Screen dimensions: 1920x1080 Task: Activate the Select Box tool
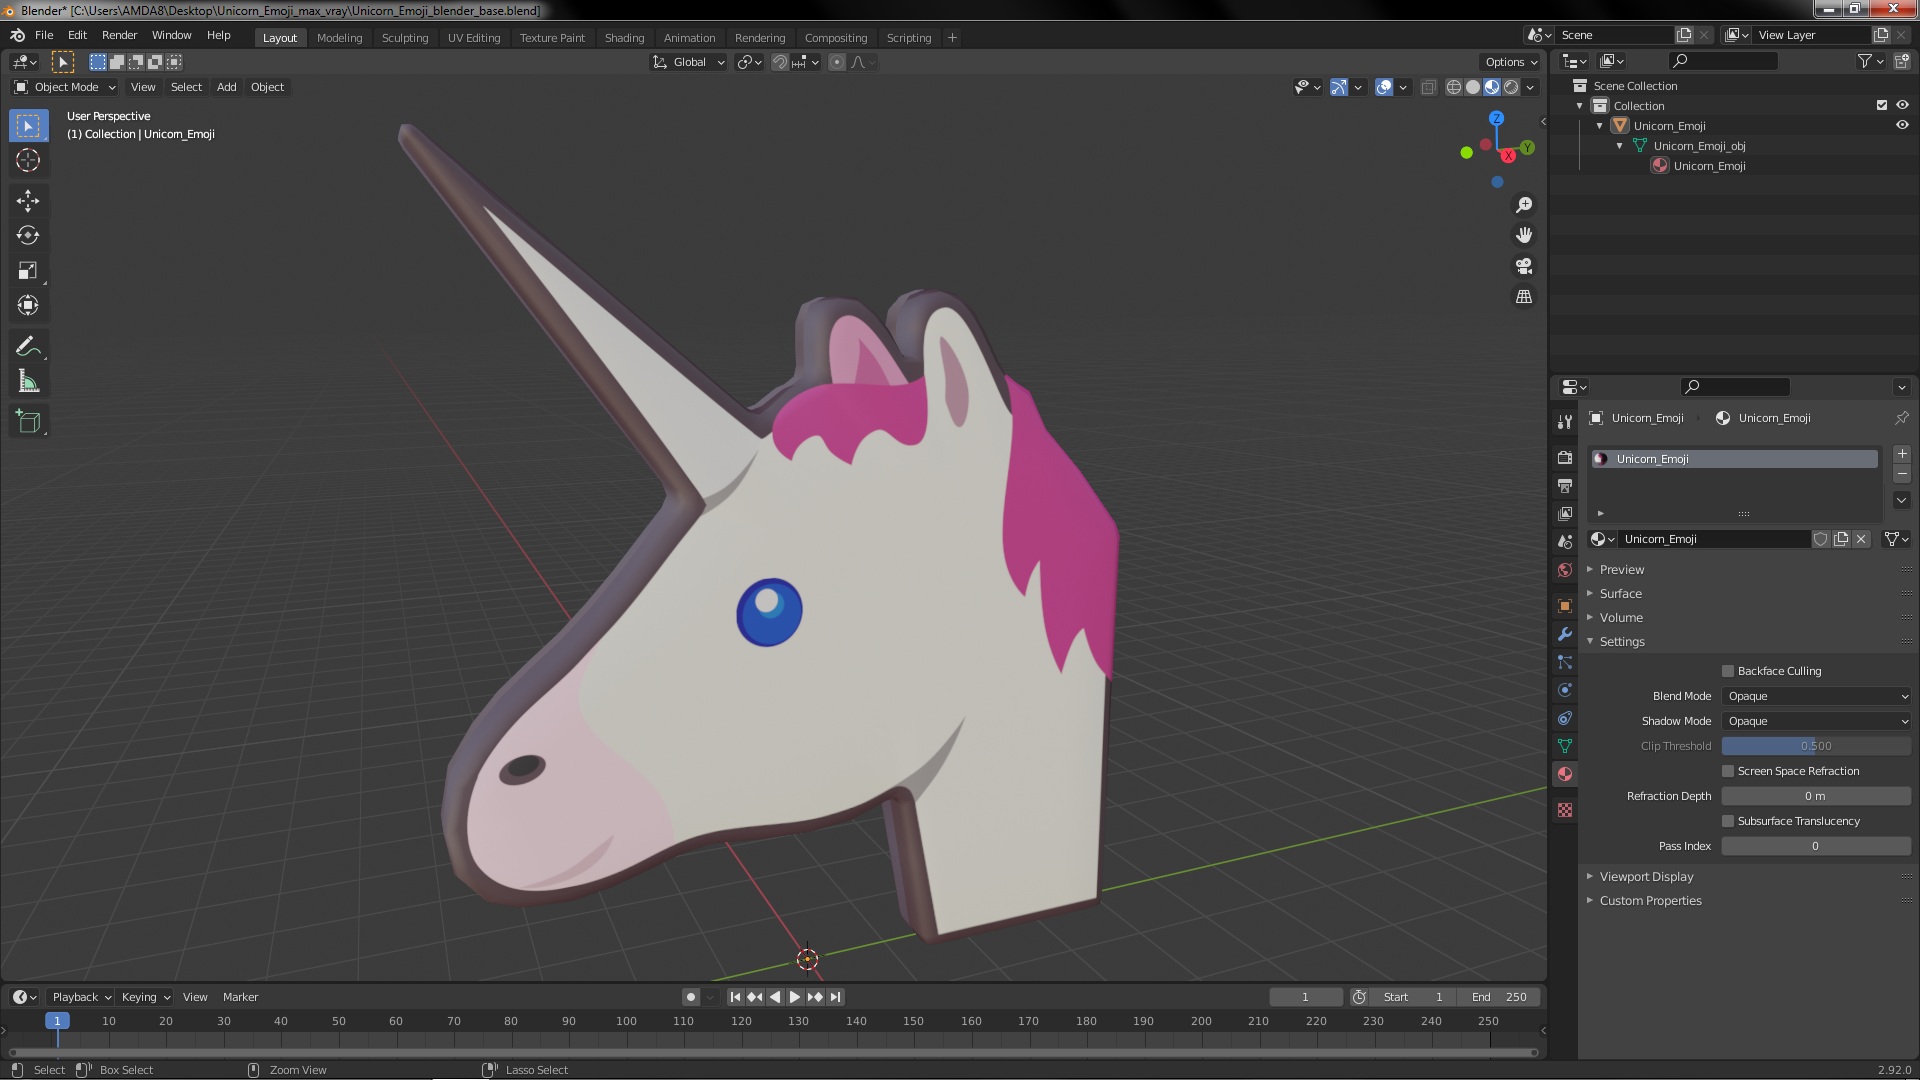click(28, 125)
